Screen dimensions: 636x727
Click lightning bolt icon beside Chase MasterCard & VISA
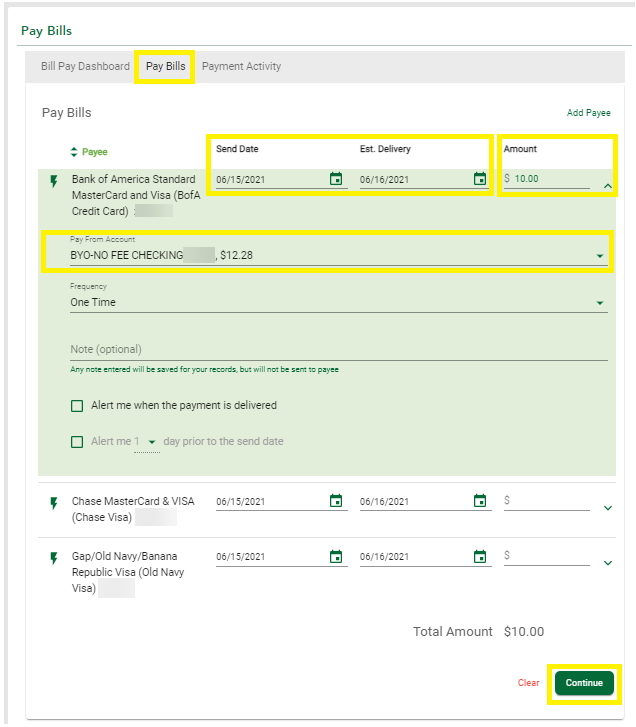click(54, 503)
